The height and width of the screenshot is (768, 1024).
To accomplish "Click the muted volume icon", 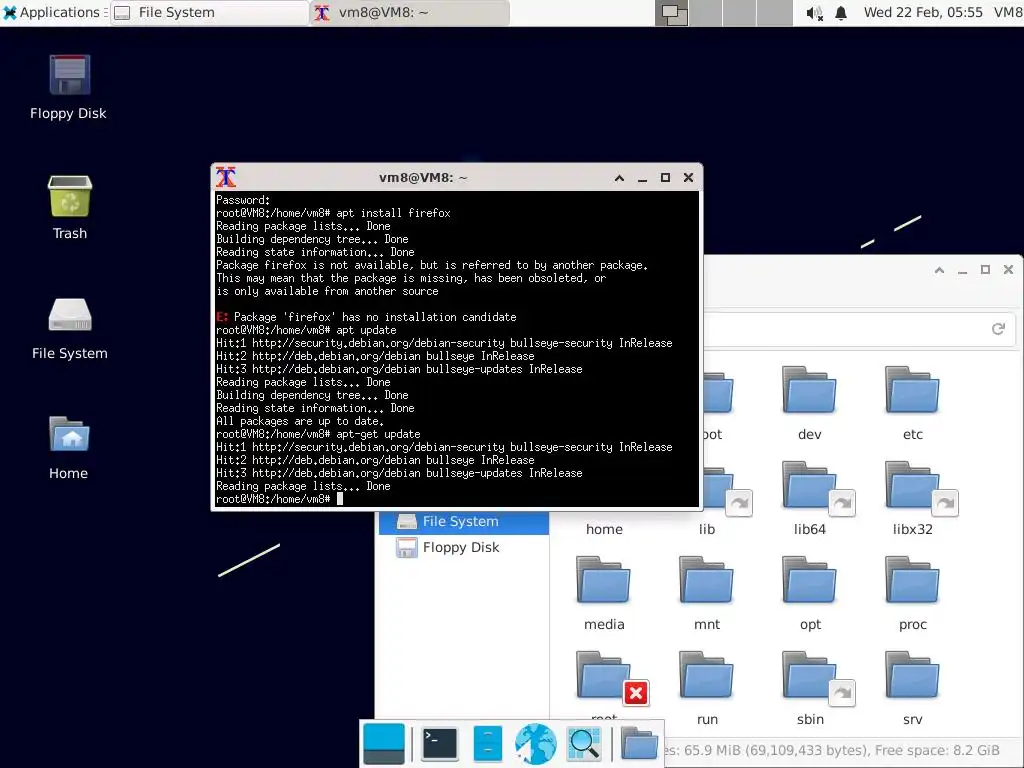I will (x=814, y=13).
